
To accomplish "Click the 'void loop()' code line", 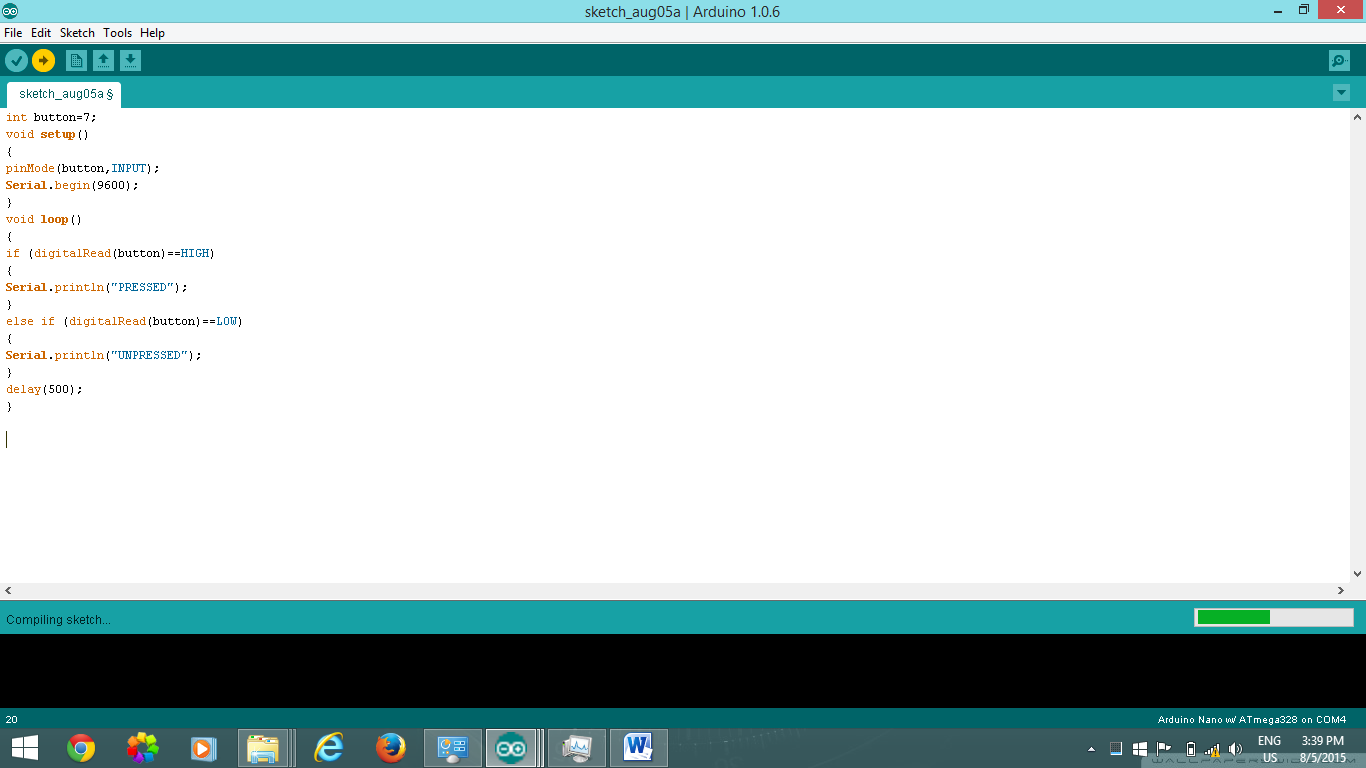I will point(43,219).
